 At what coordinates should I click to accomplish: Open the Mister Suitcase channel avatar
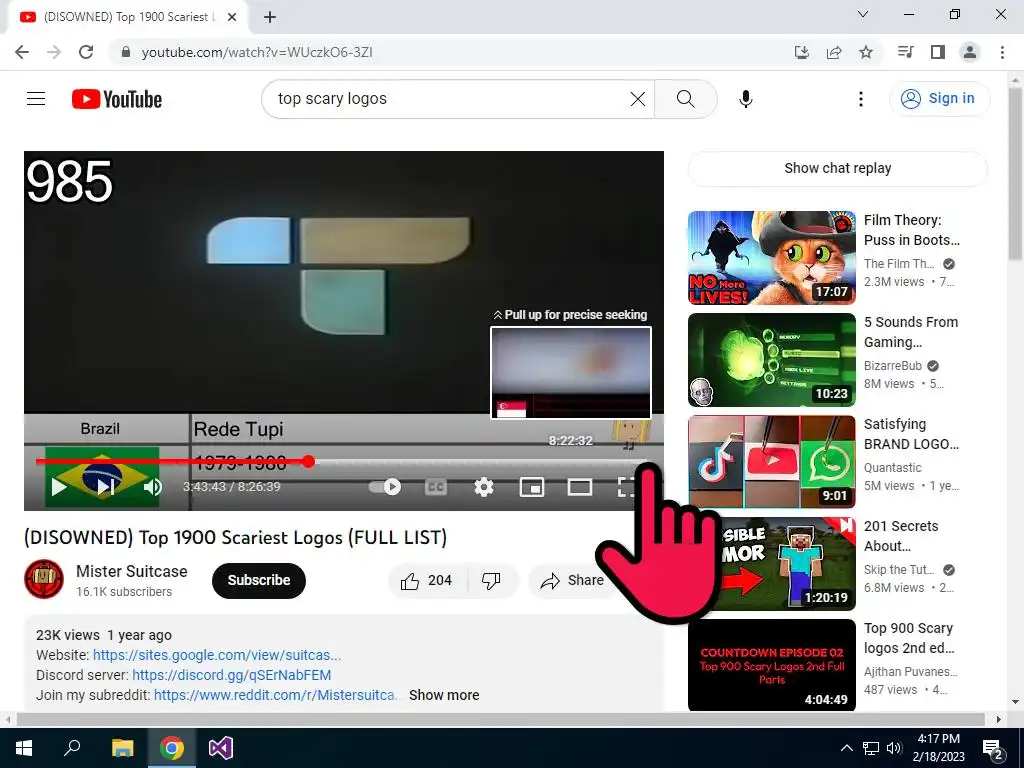point(44,579)
